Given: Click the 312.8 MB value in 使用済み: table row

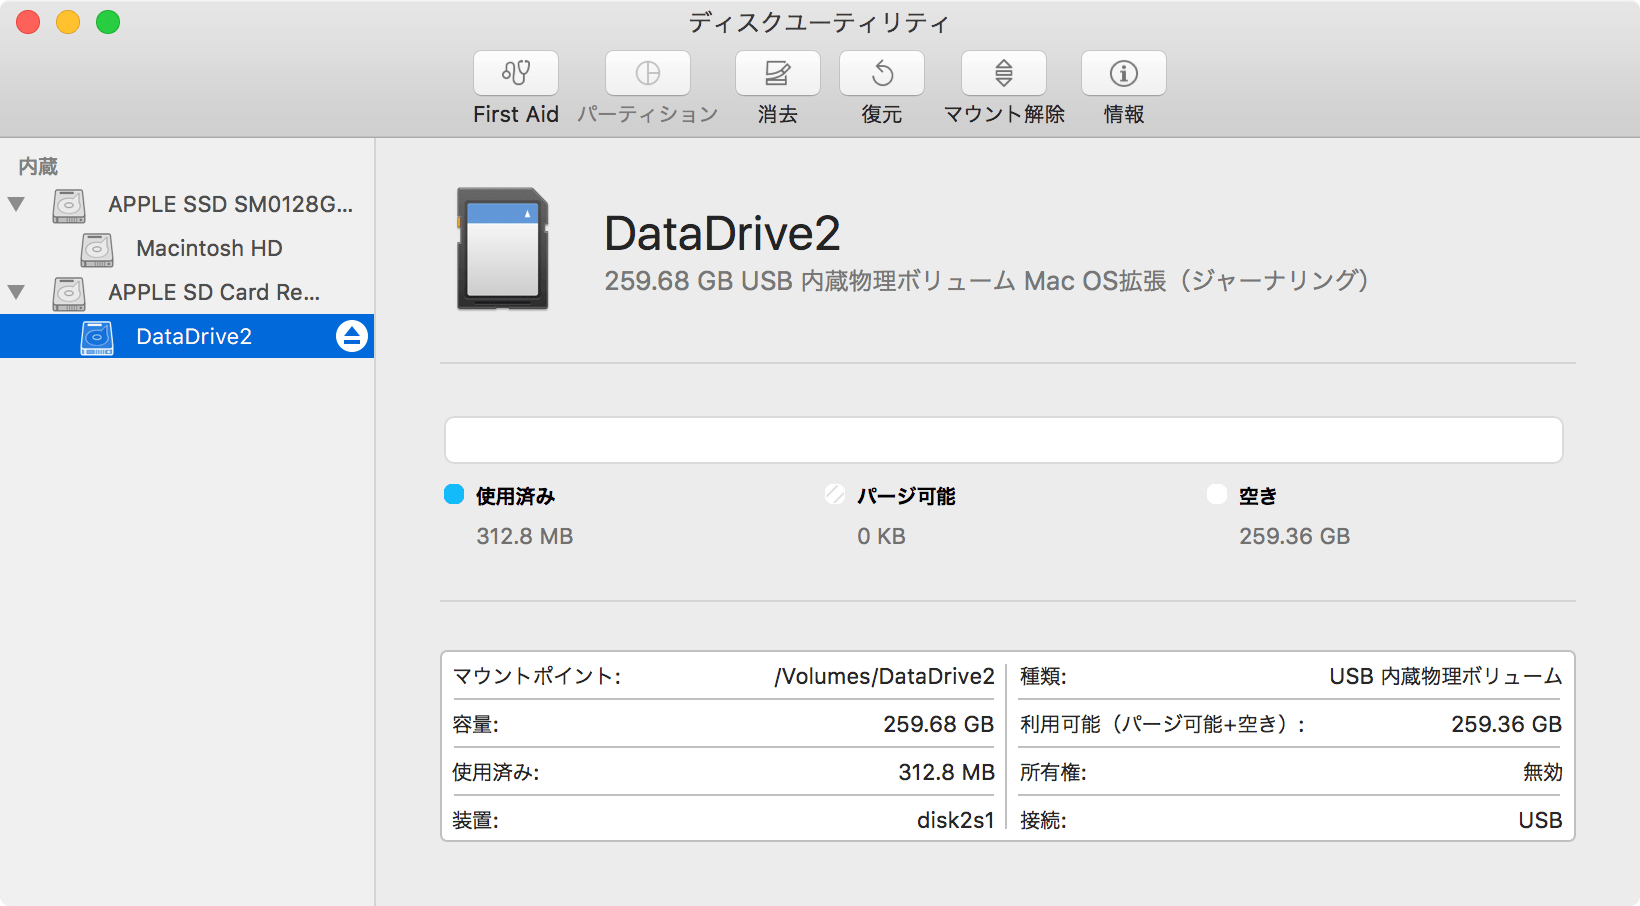Looking at the screenshot, I should tap(947, 772).
